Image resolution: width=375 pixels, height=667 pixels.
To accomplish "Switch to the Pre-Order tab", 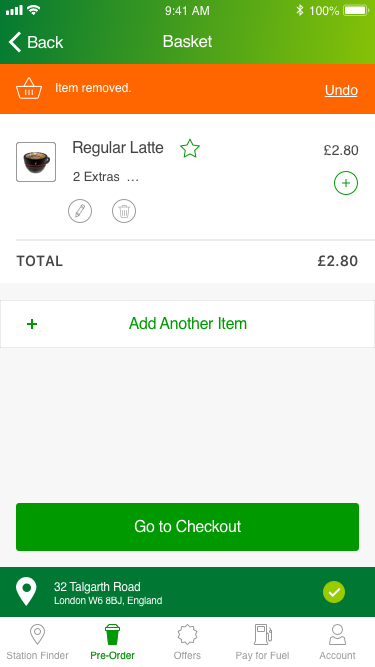I will (112, 642).
